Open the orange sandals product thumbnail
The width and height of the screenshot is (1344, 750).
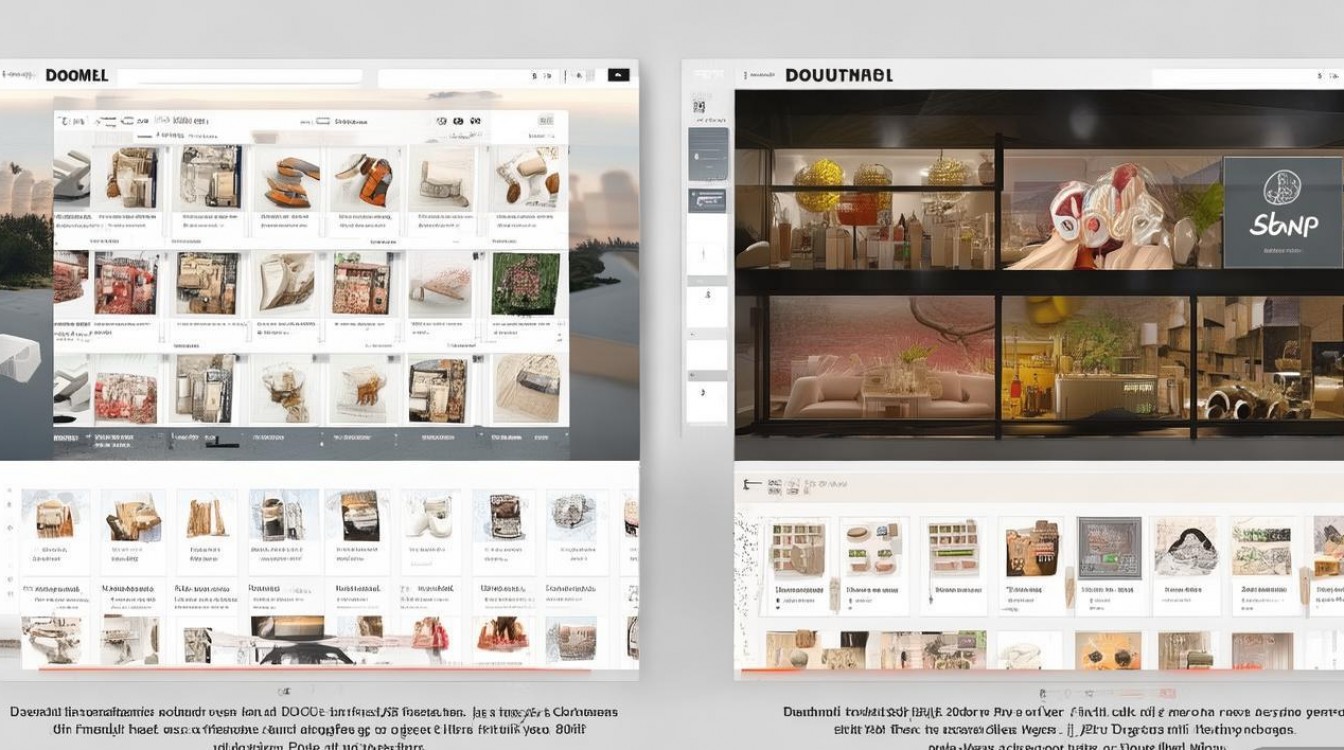click(x=289, y=180)
